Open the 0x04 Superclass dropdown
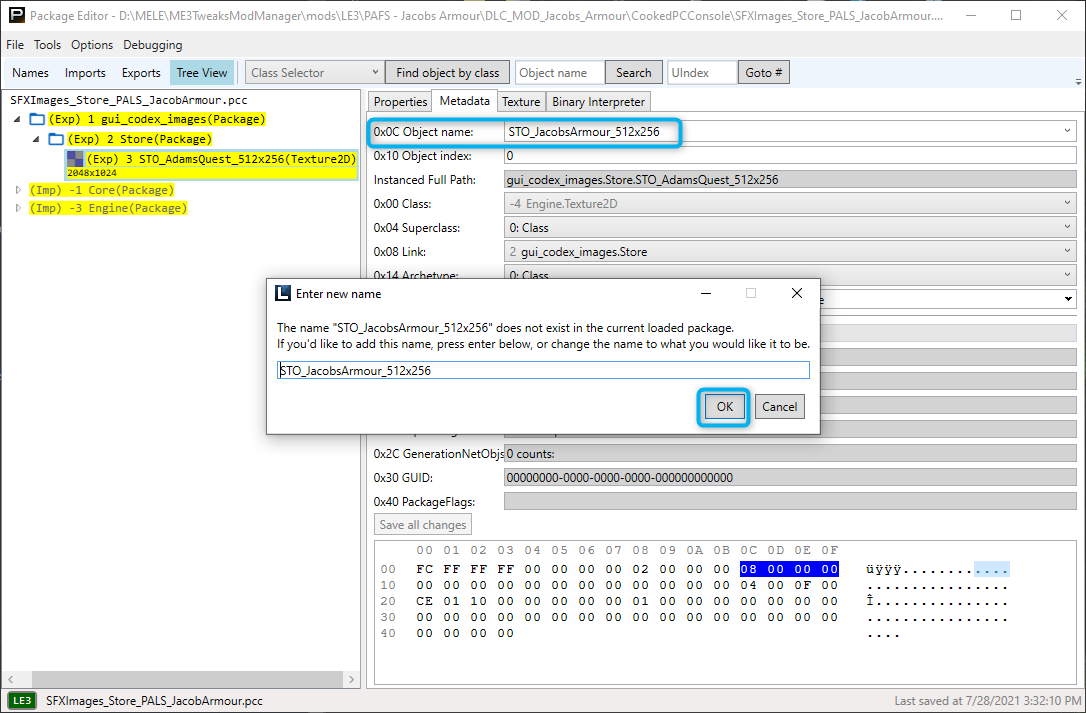This screenshot has width=1086, height=713. pos(790,228)
